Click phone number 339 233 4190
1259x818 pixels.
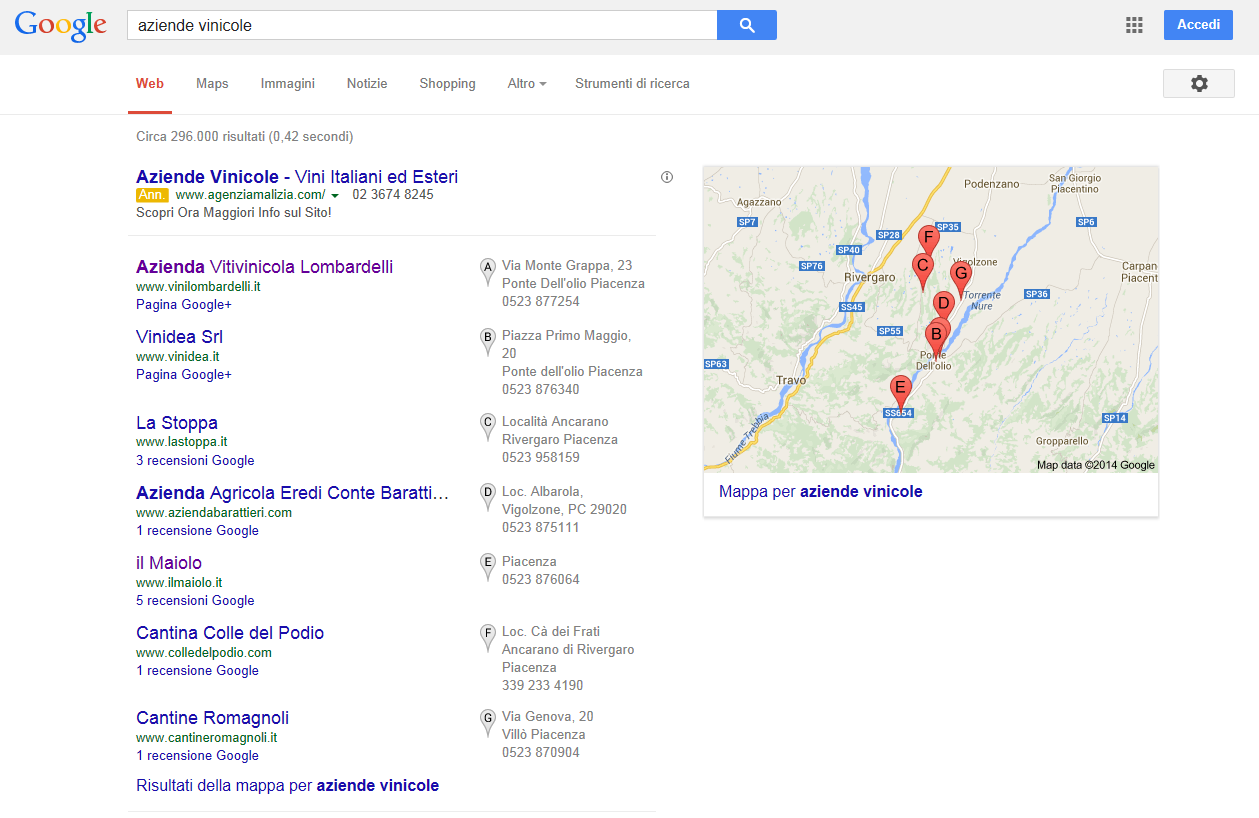click(x=543, y=685)
